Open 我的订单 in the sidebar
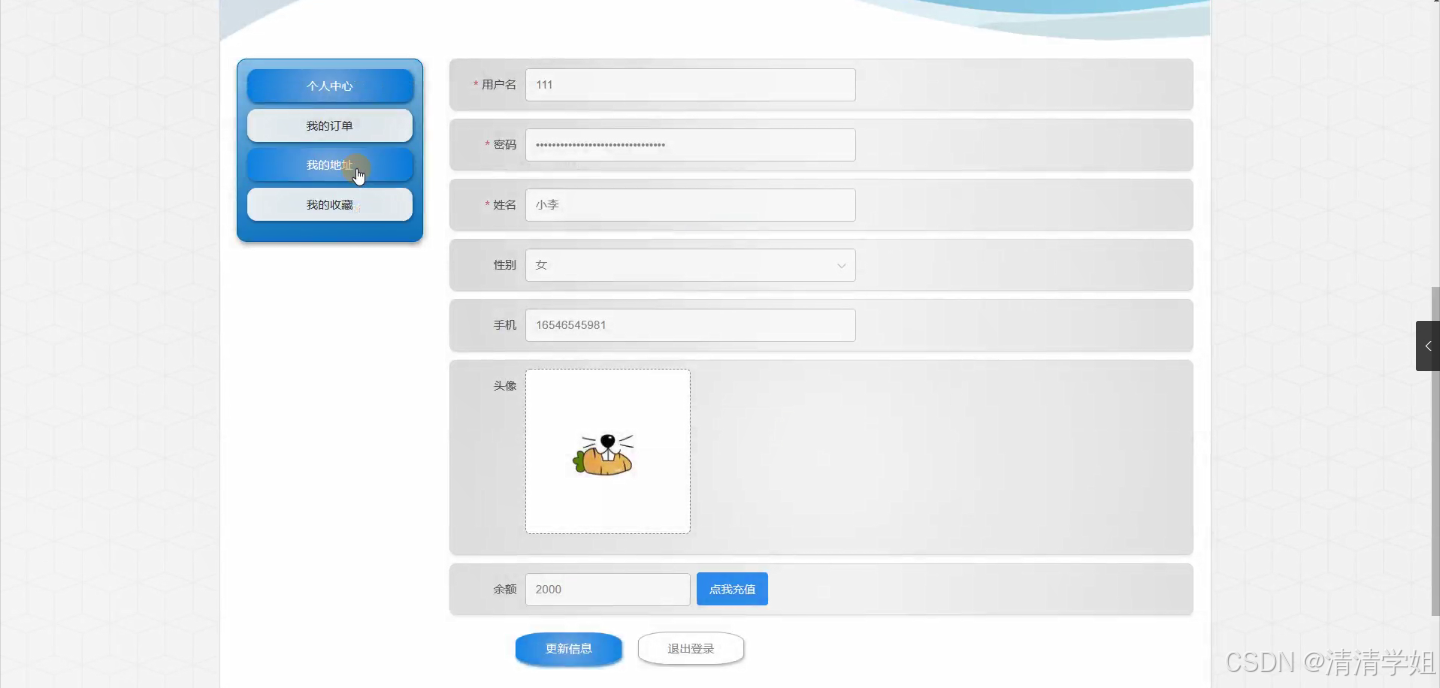This screenshot has height=688, width=1440. [x=330, y=126]
